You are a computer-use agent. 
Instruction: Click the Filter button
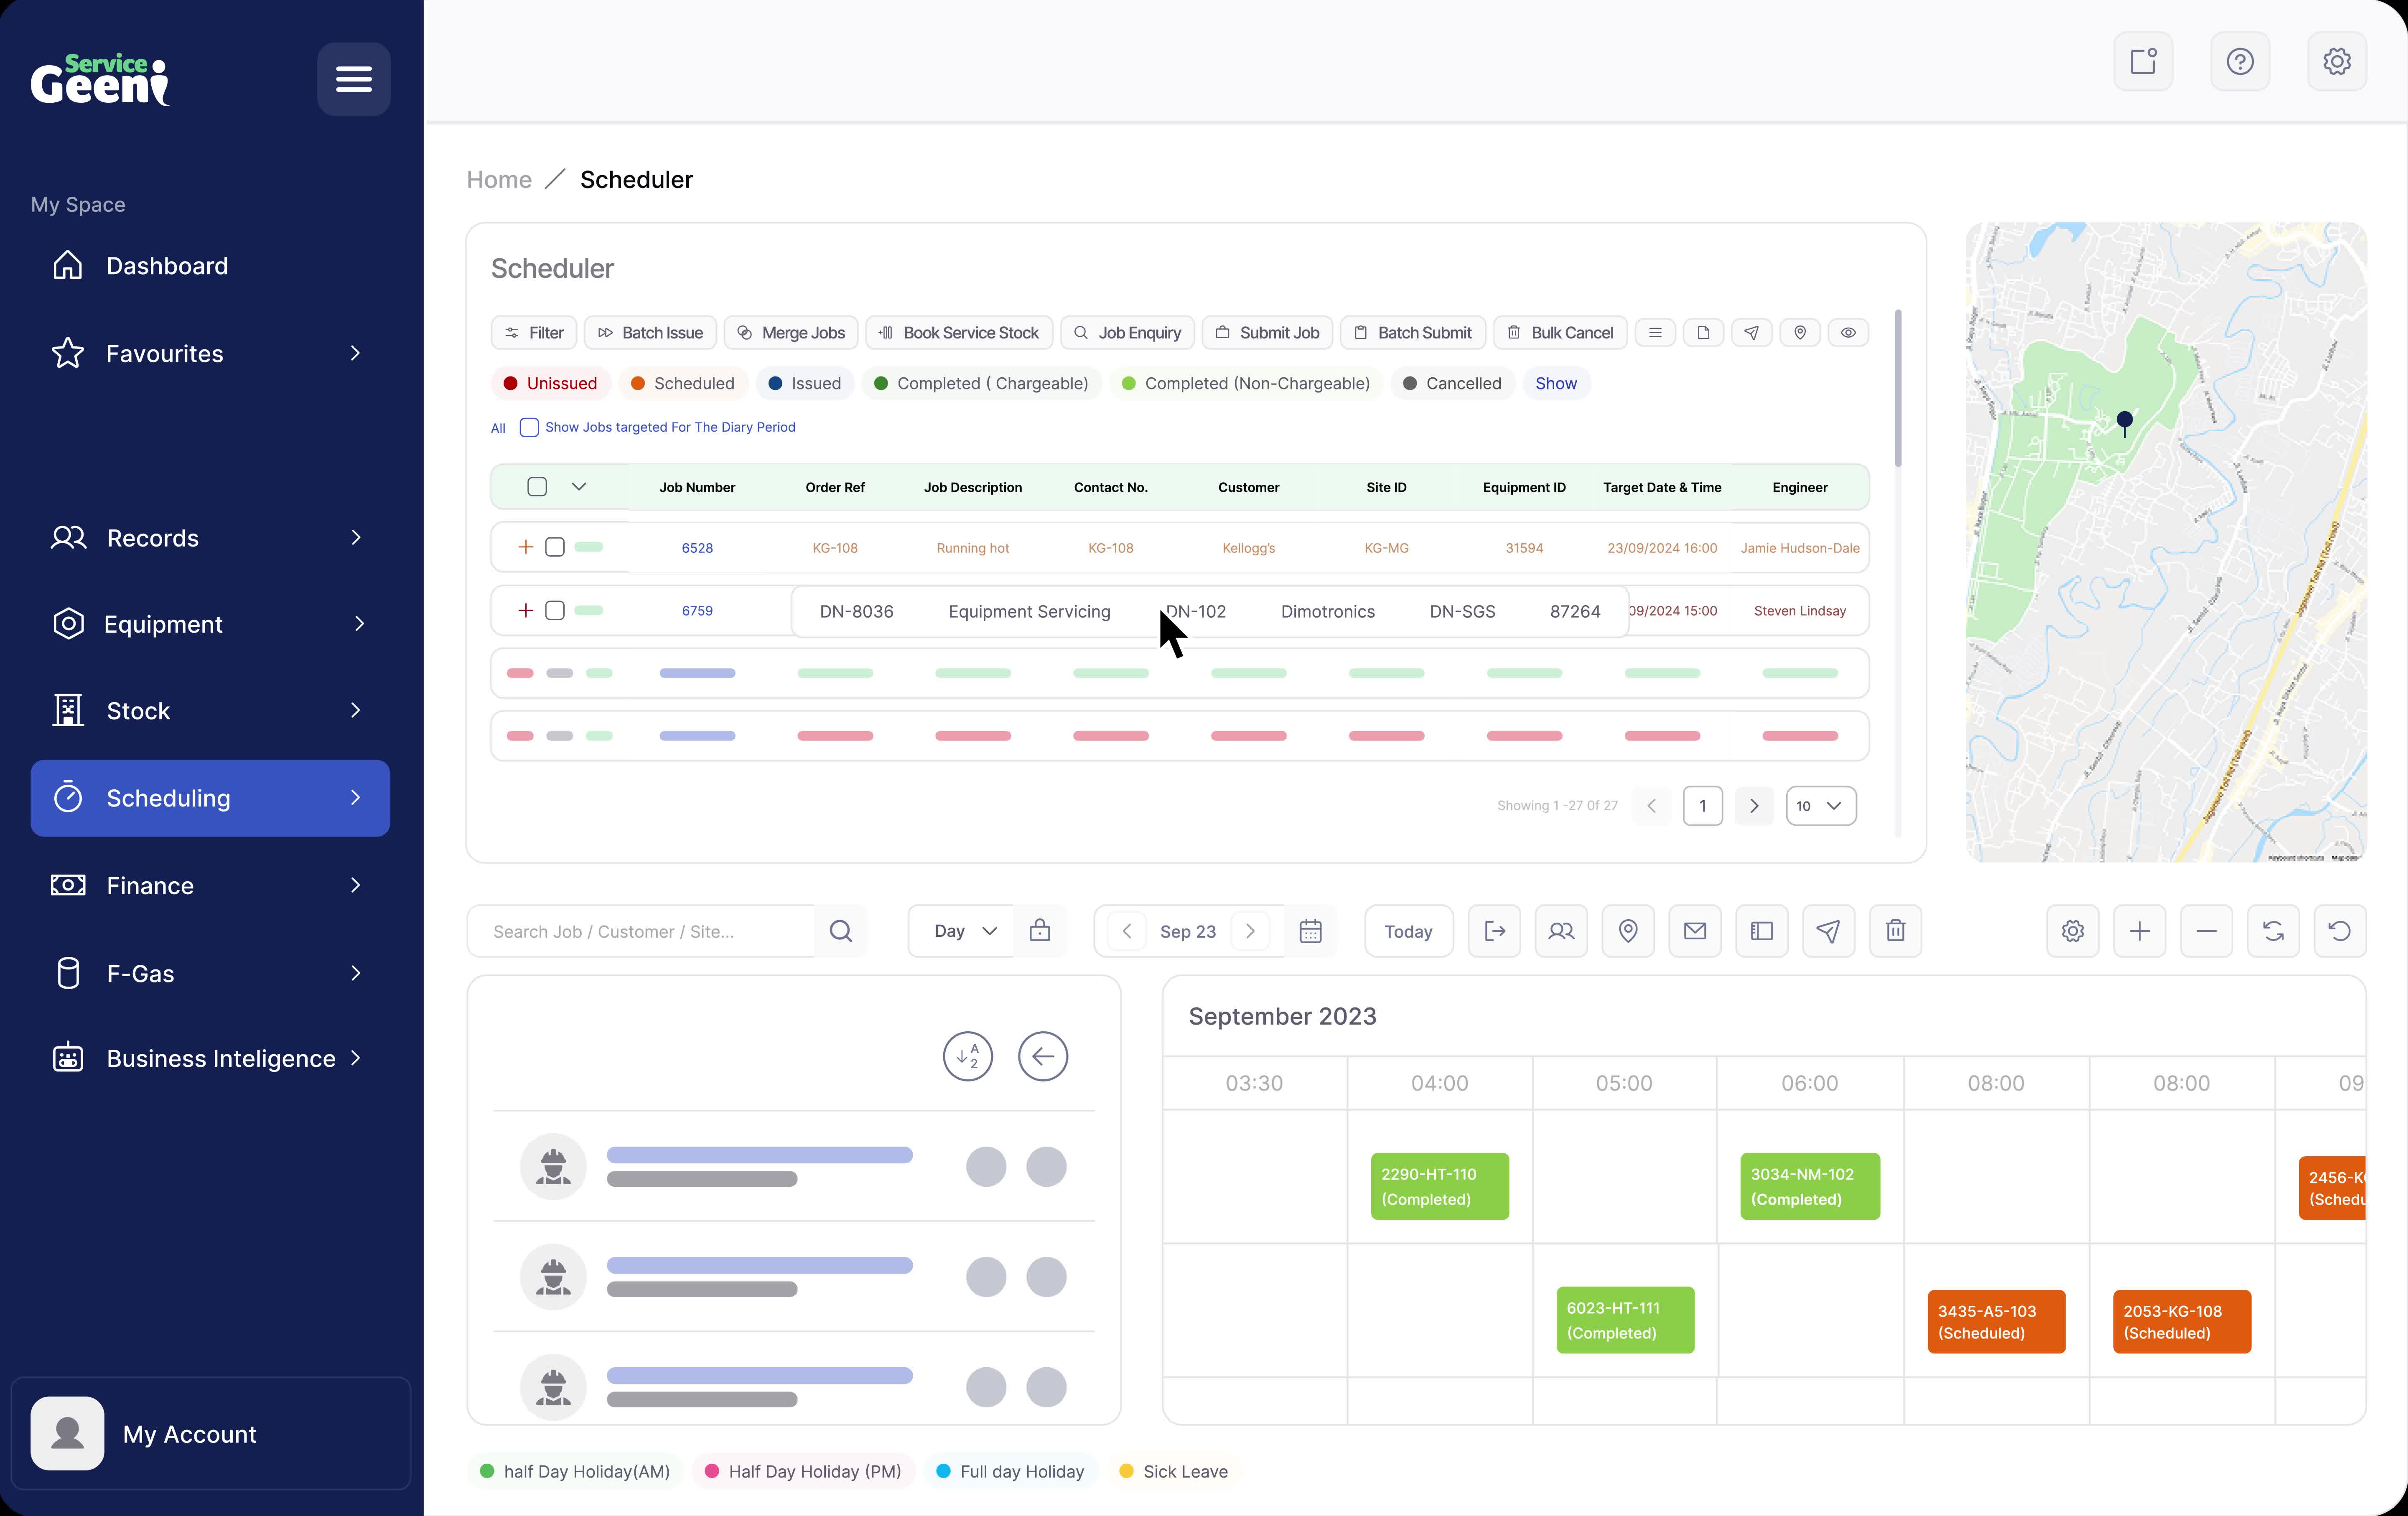click(x=534, y=333)
